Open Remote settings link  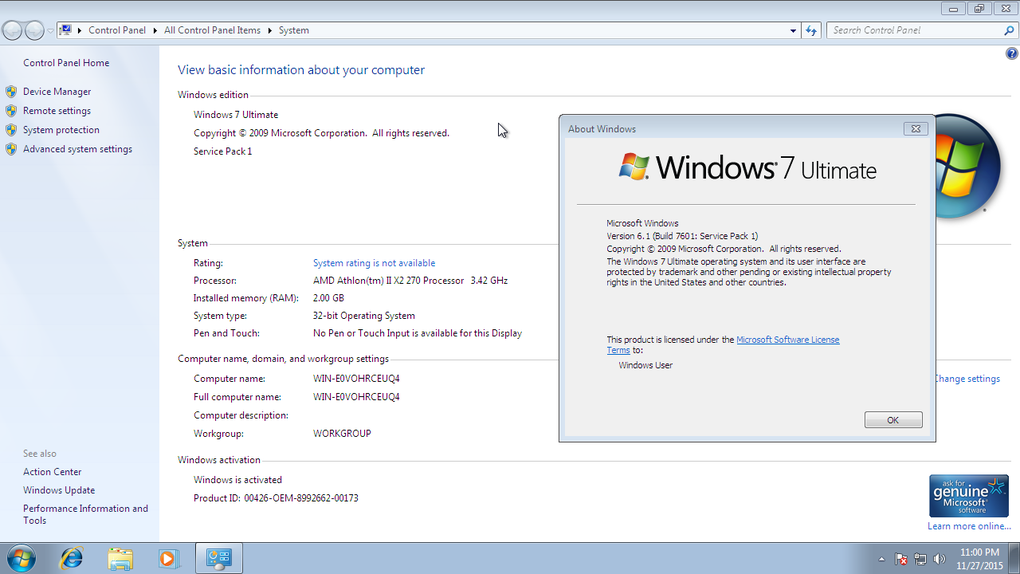(x=57, y=111)
